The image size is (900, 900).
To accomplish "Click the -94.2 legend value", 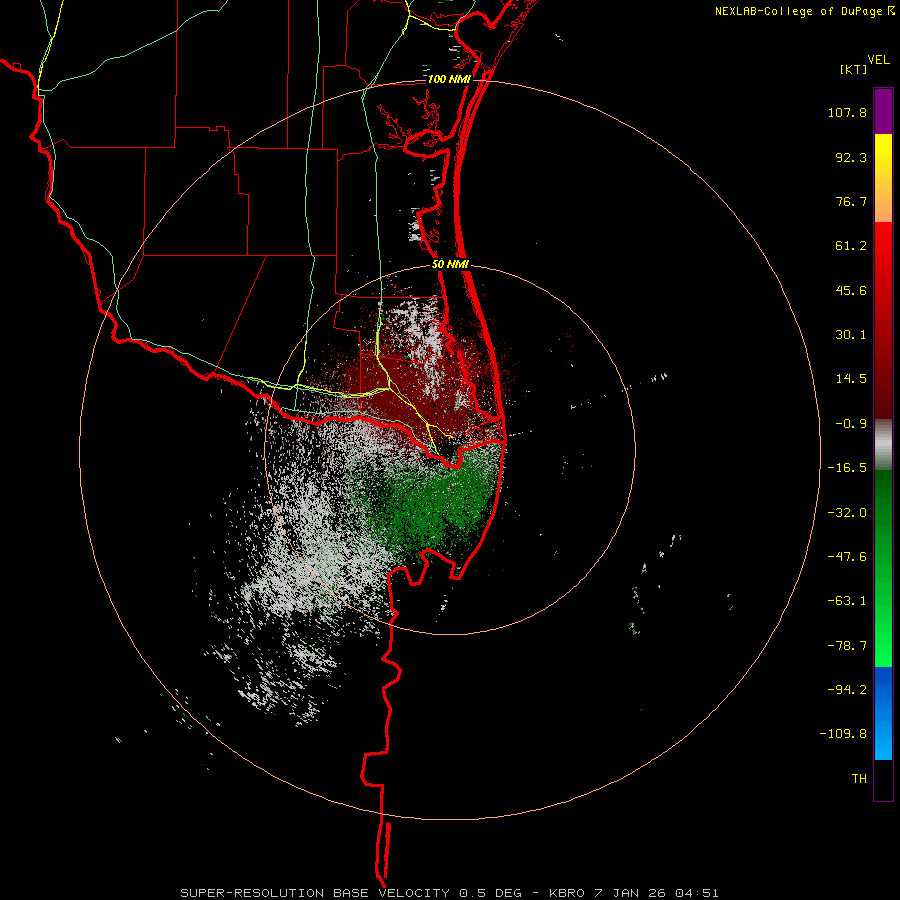I will (x=847, y=689).
